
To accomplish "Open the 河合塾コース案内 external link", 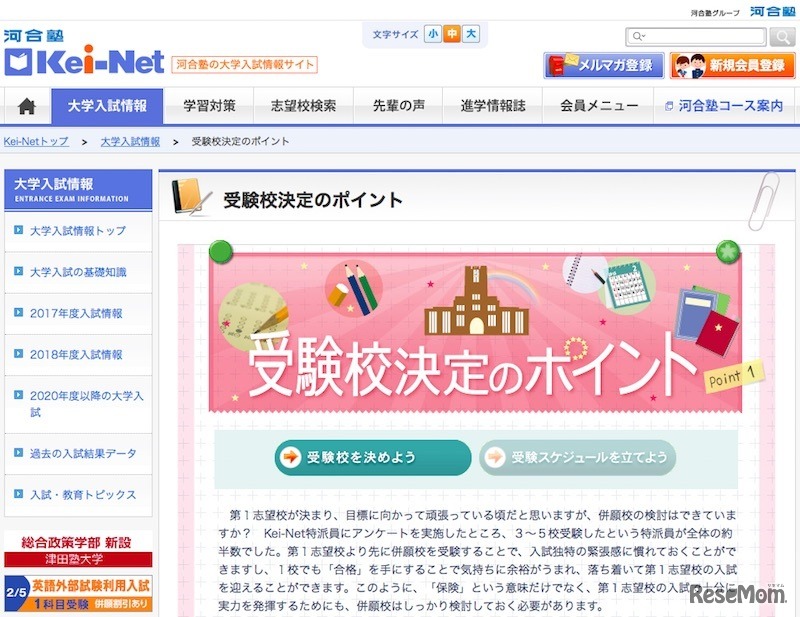I will point(724,106).
